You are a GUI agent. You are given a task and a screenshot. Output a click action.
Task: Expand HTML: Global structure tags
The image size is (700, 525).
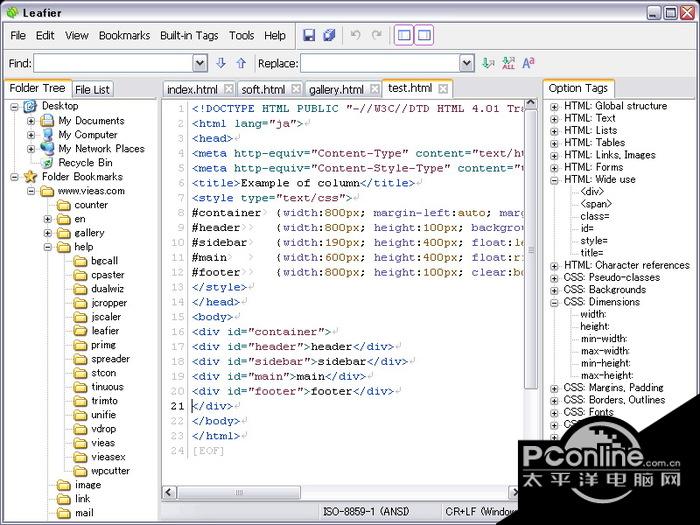click(x=554, y=107)
